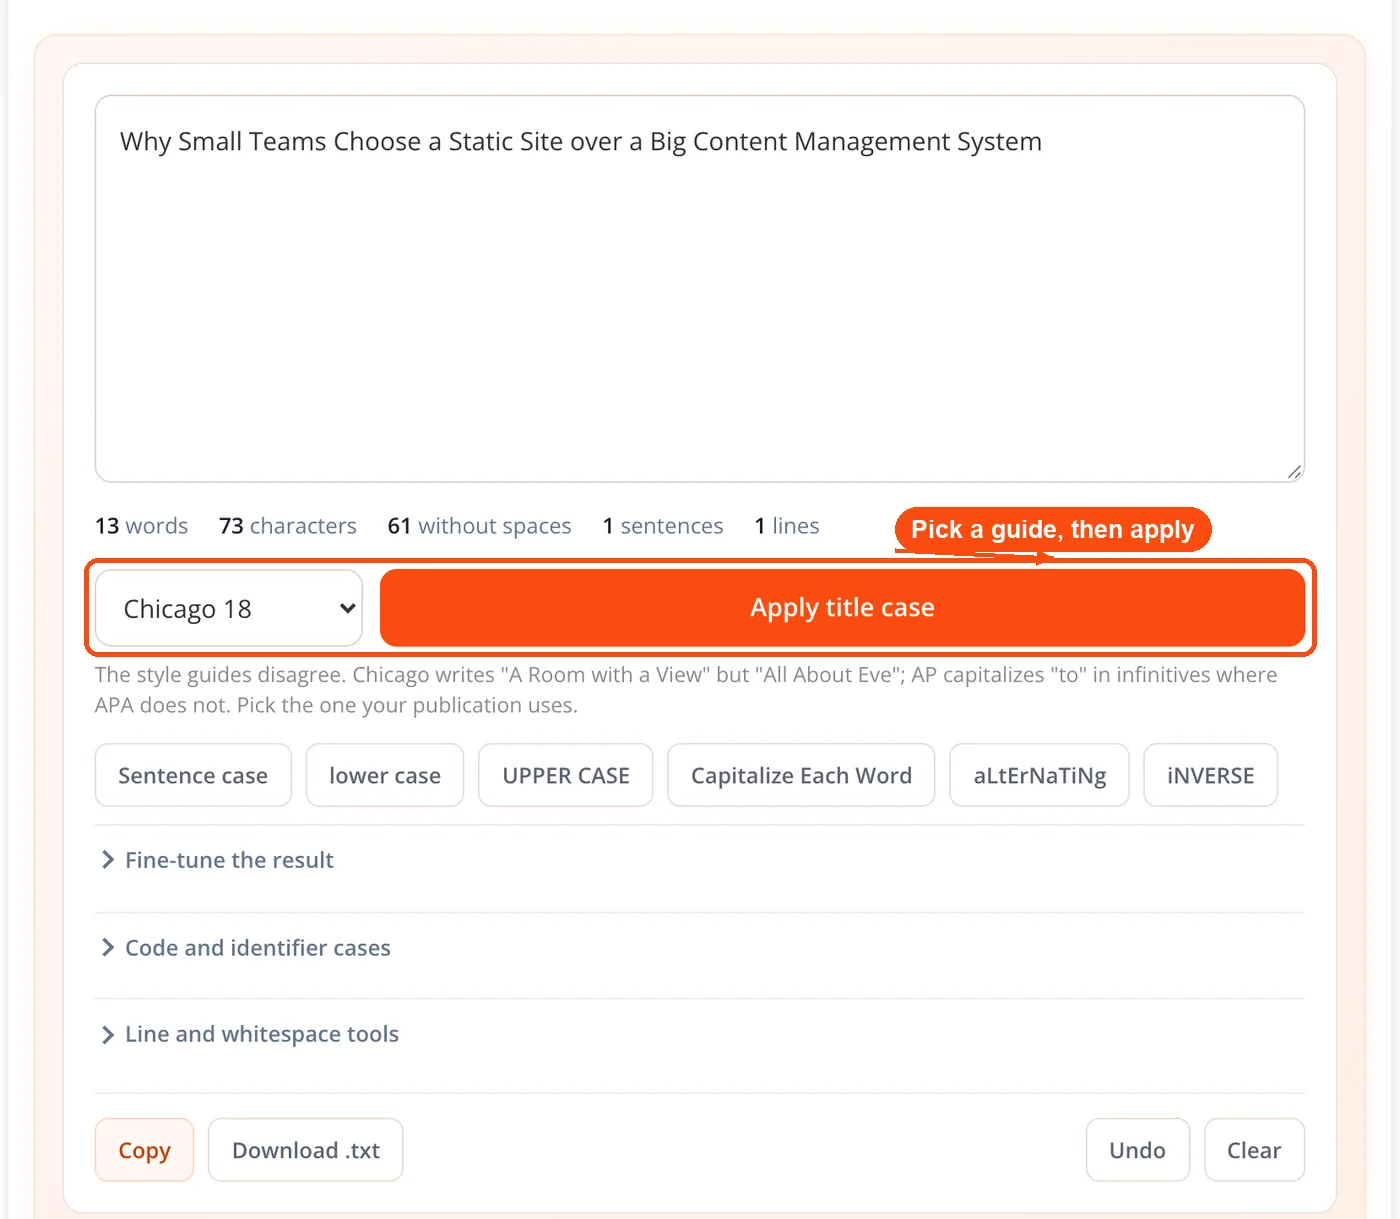
Task: Click the '1 sentences' counter
Action: coord(663,526)
